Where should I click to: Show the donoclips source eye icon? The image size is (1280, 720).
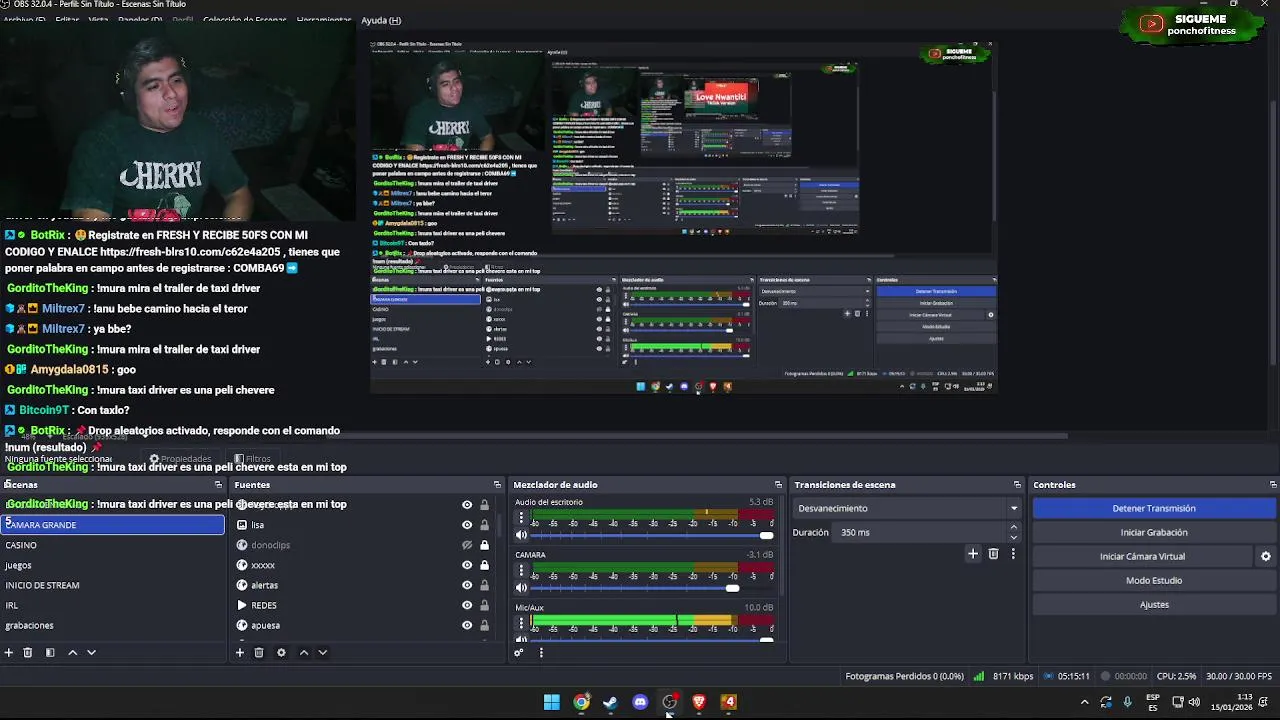click(466, 545)
